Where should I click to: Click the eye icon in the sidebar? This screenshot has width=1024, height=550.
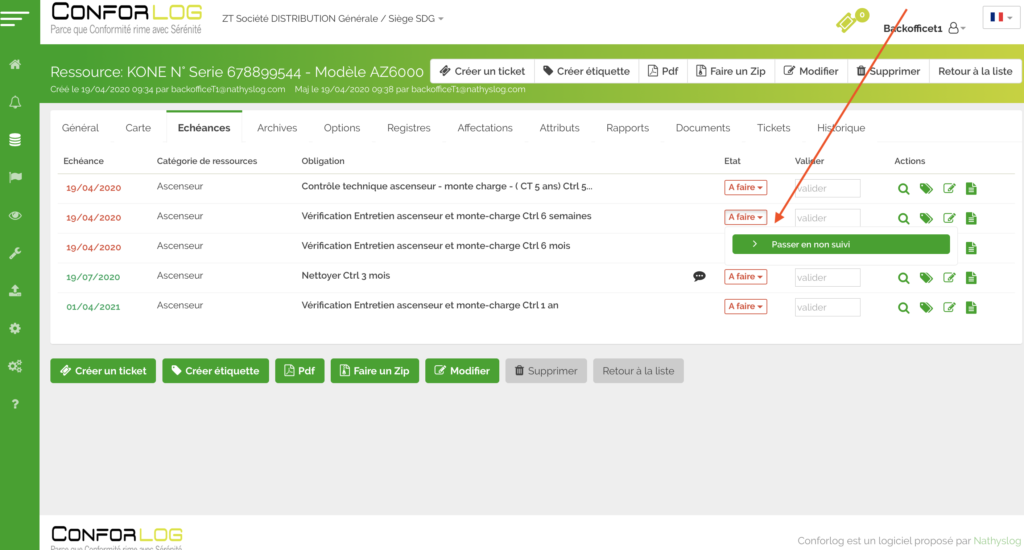[x=15, y=215]
